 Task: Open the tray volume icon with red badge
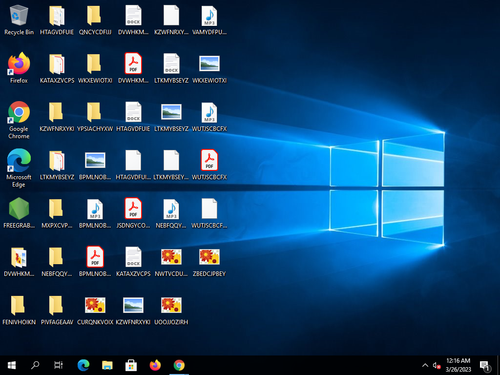pyautogui.click(x=436, y=366)
